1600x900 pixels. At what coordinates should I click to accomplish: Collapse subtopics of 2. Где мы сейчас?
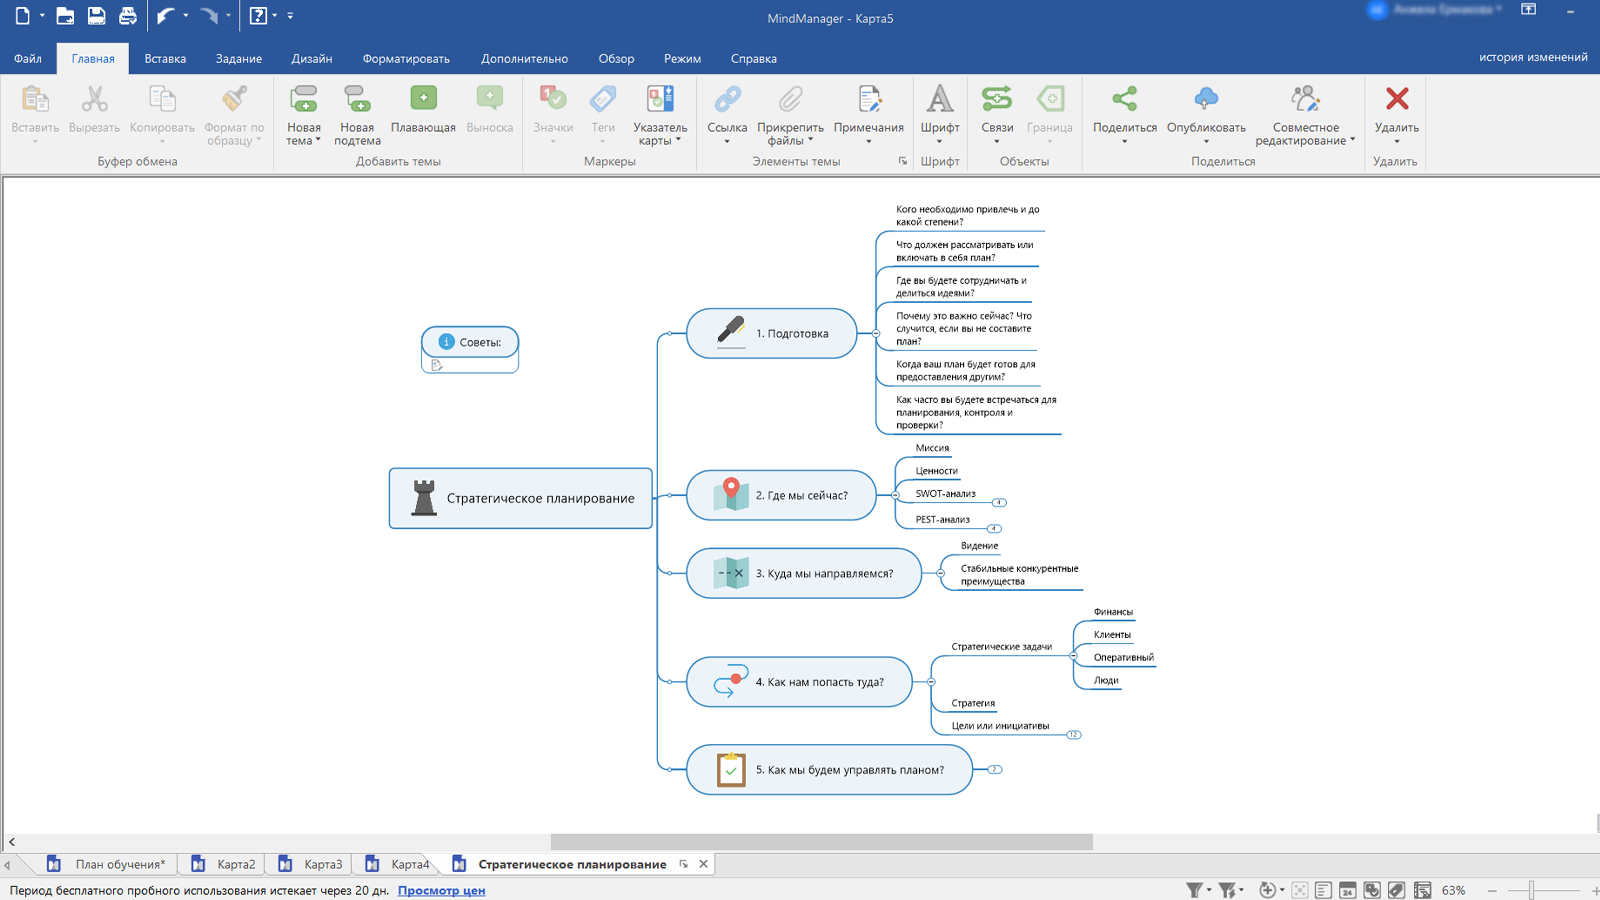[x=895, y=495]
